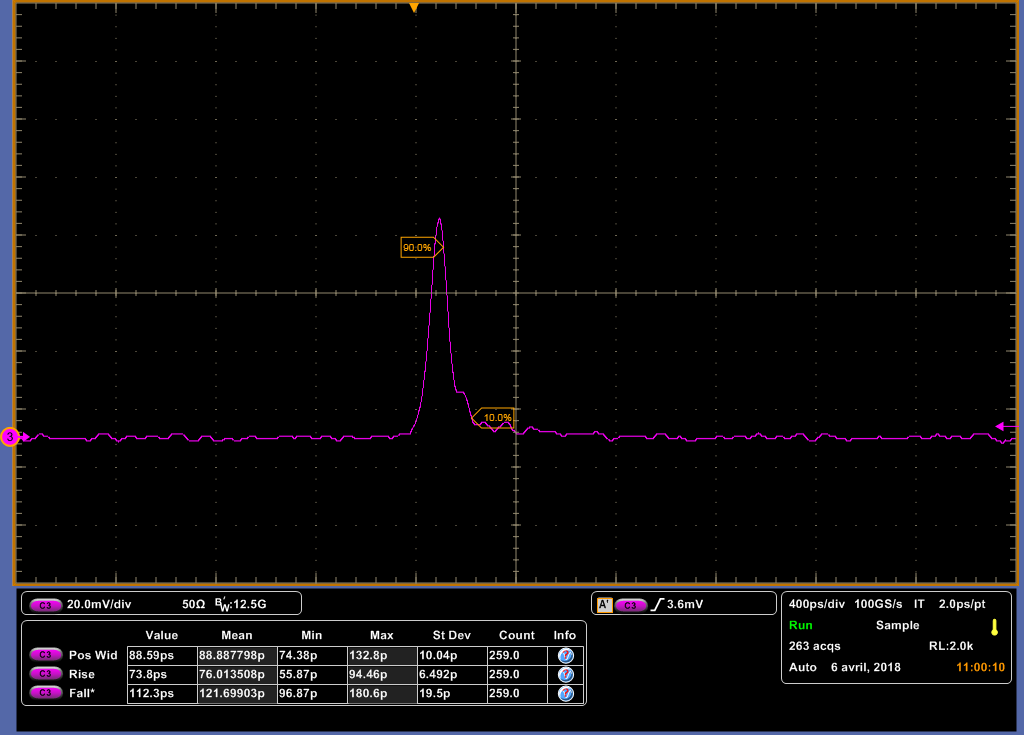Screen dimensions: 1024x736
Task: Open the info icon for Fall* measurement
Action: coord(566,694)
